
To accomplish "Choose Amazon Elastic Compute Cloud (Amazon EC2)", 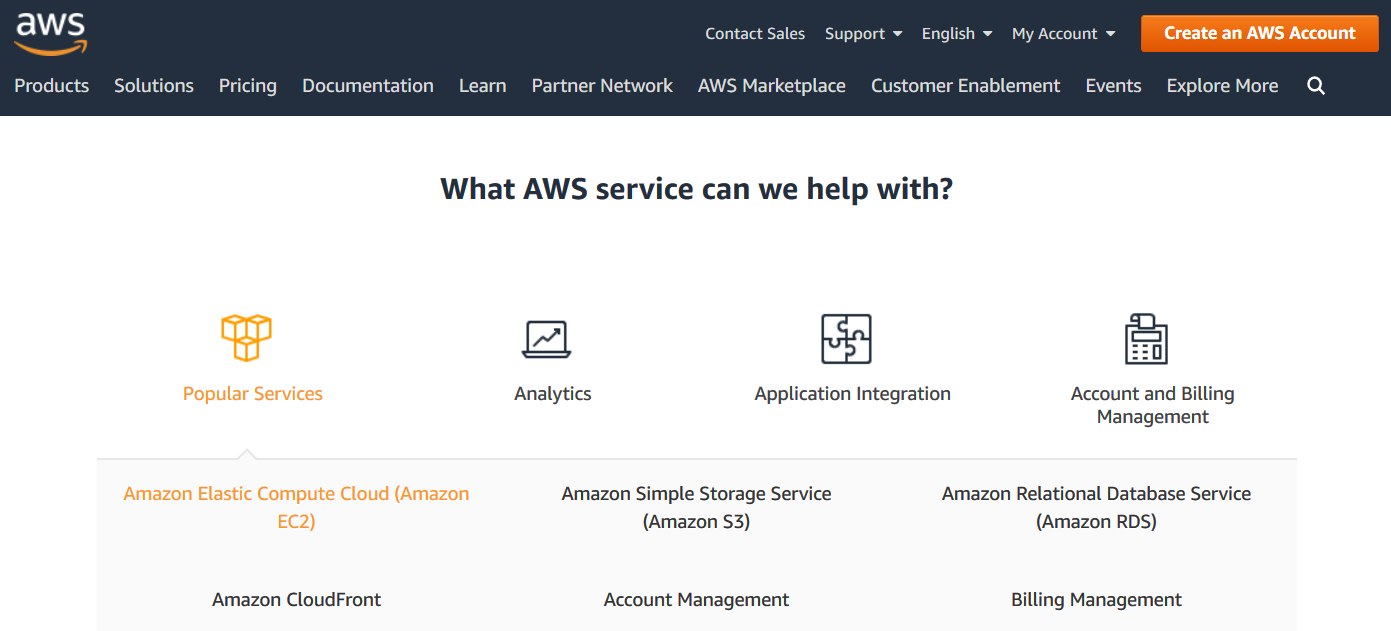I will pyautogui.click(x=296, y=507).
